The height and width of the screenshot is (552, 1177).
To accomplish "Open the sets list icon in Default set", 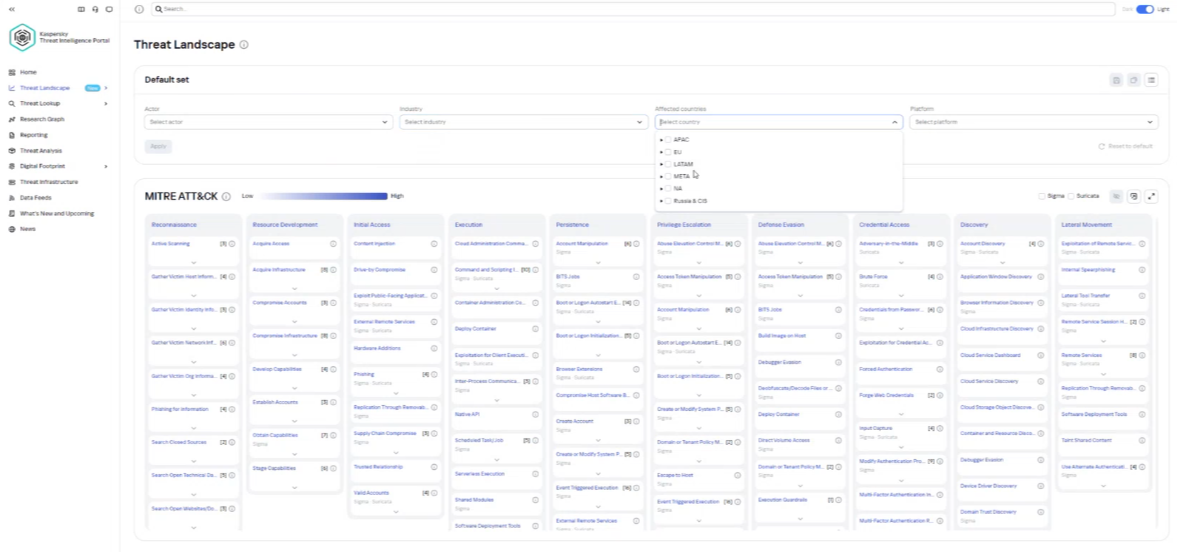I will (1151, 80).
